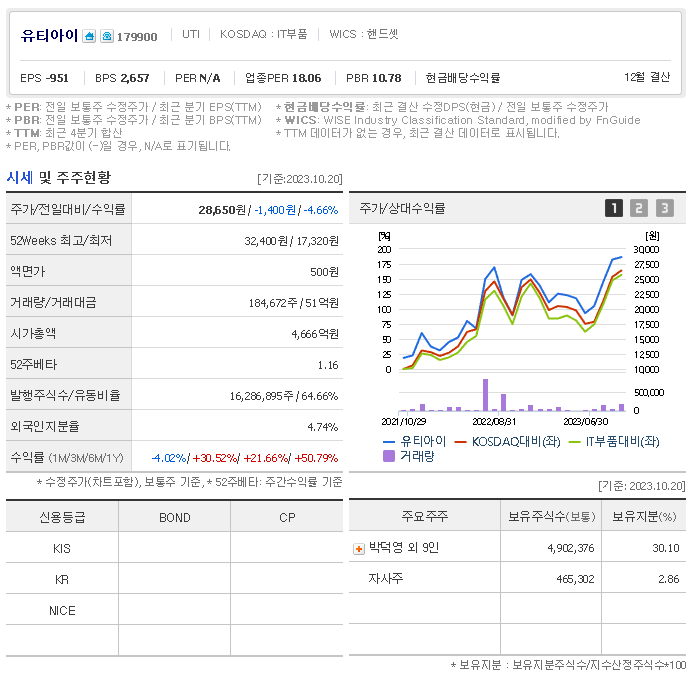Select the 주요주주 column header

(425, 516)
